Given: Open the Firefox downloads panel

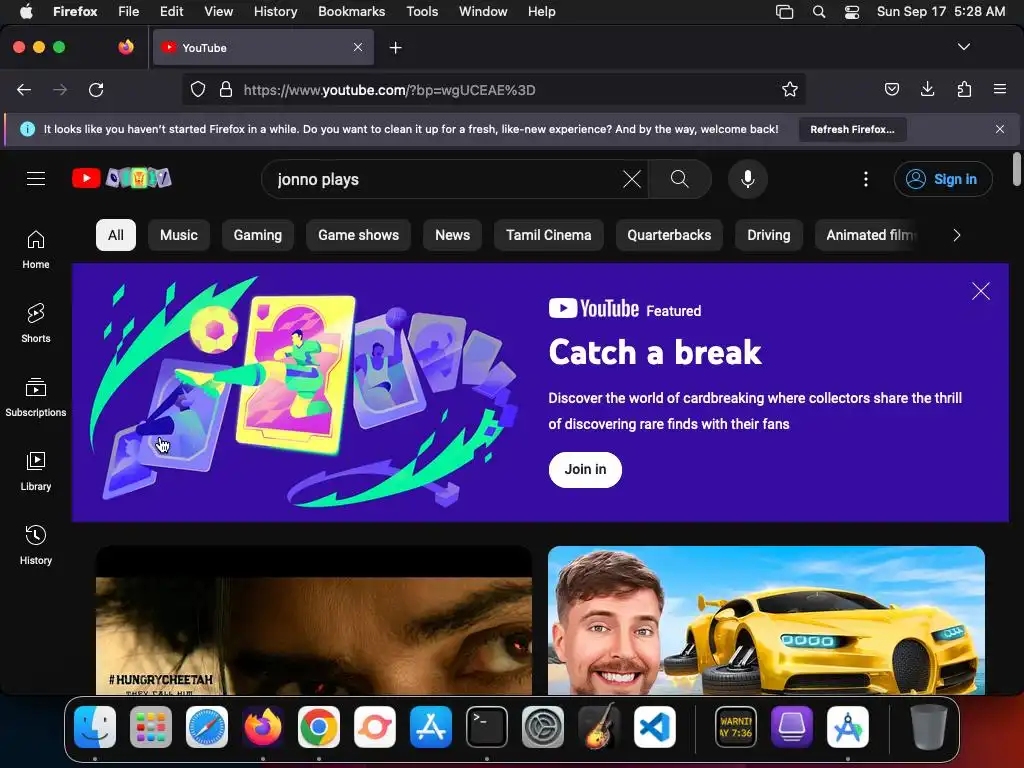Looking at the screenshot, I should (x=927, y=89).
